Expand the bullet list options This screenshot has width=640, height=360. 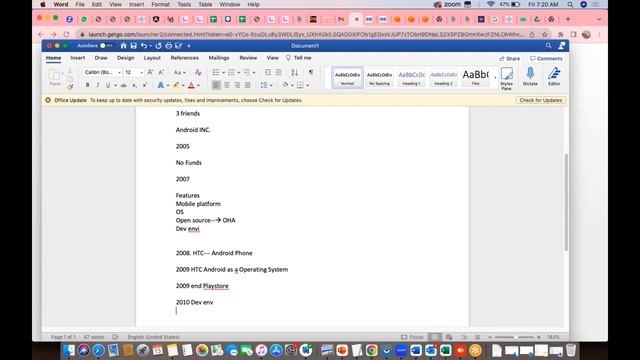pos(224,73)
